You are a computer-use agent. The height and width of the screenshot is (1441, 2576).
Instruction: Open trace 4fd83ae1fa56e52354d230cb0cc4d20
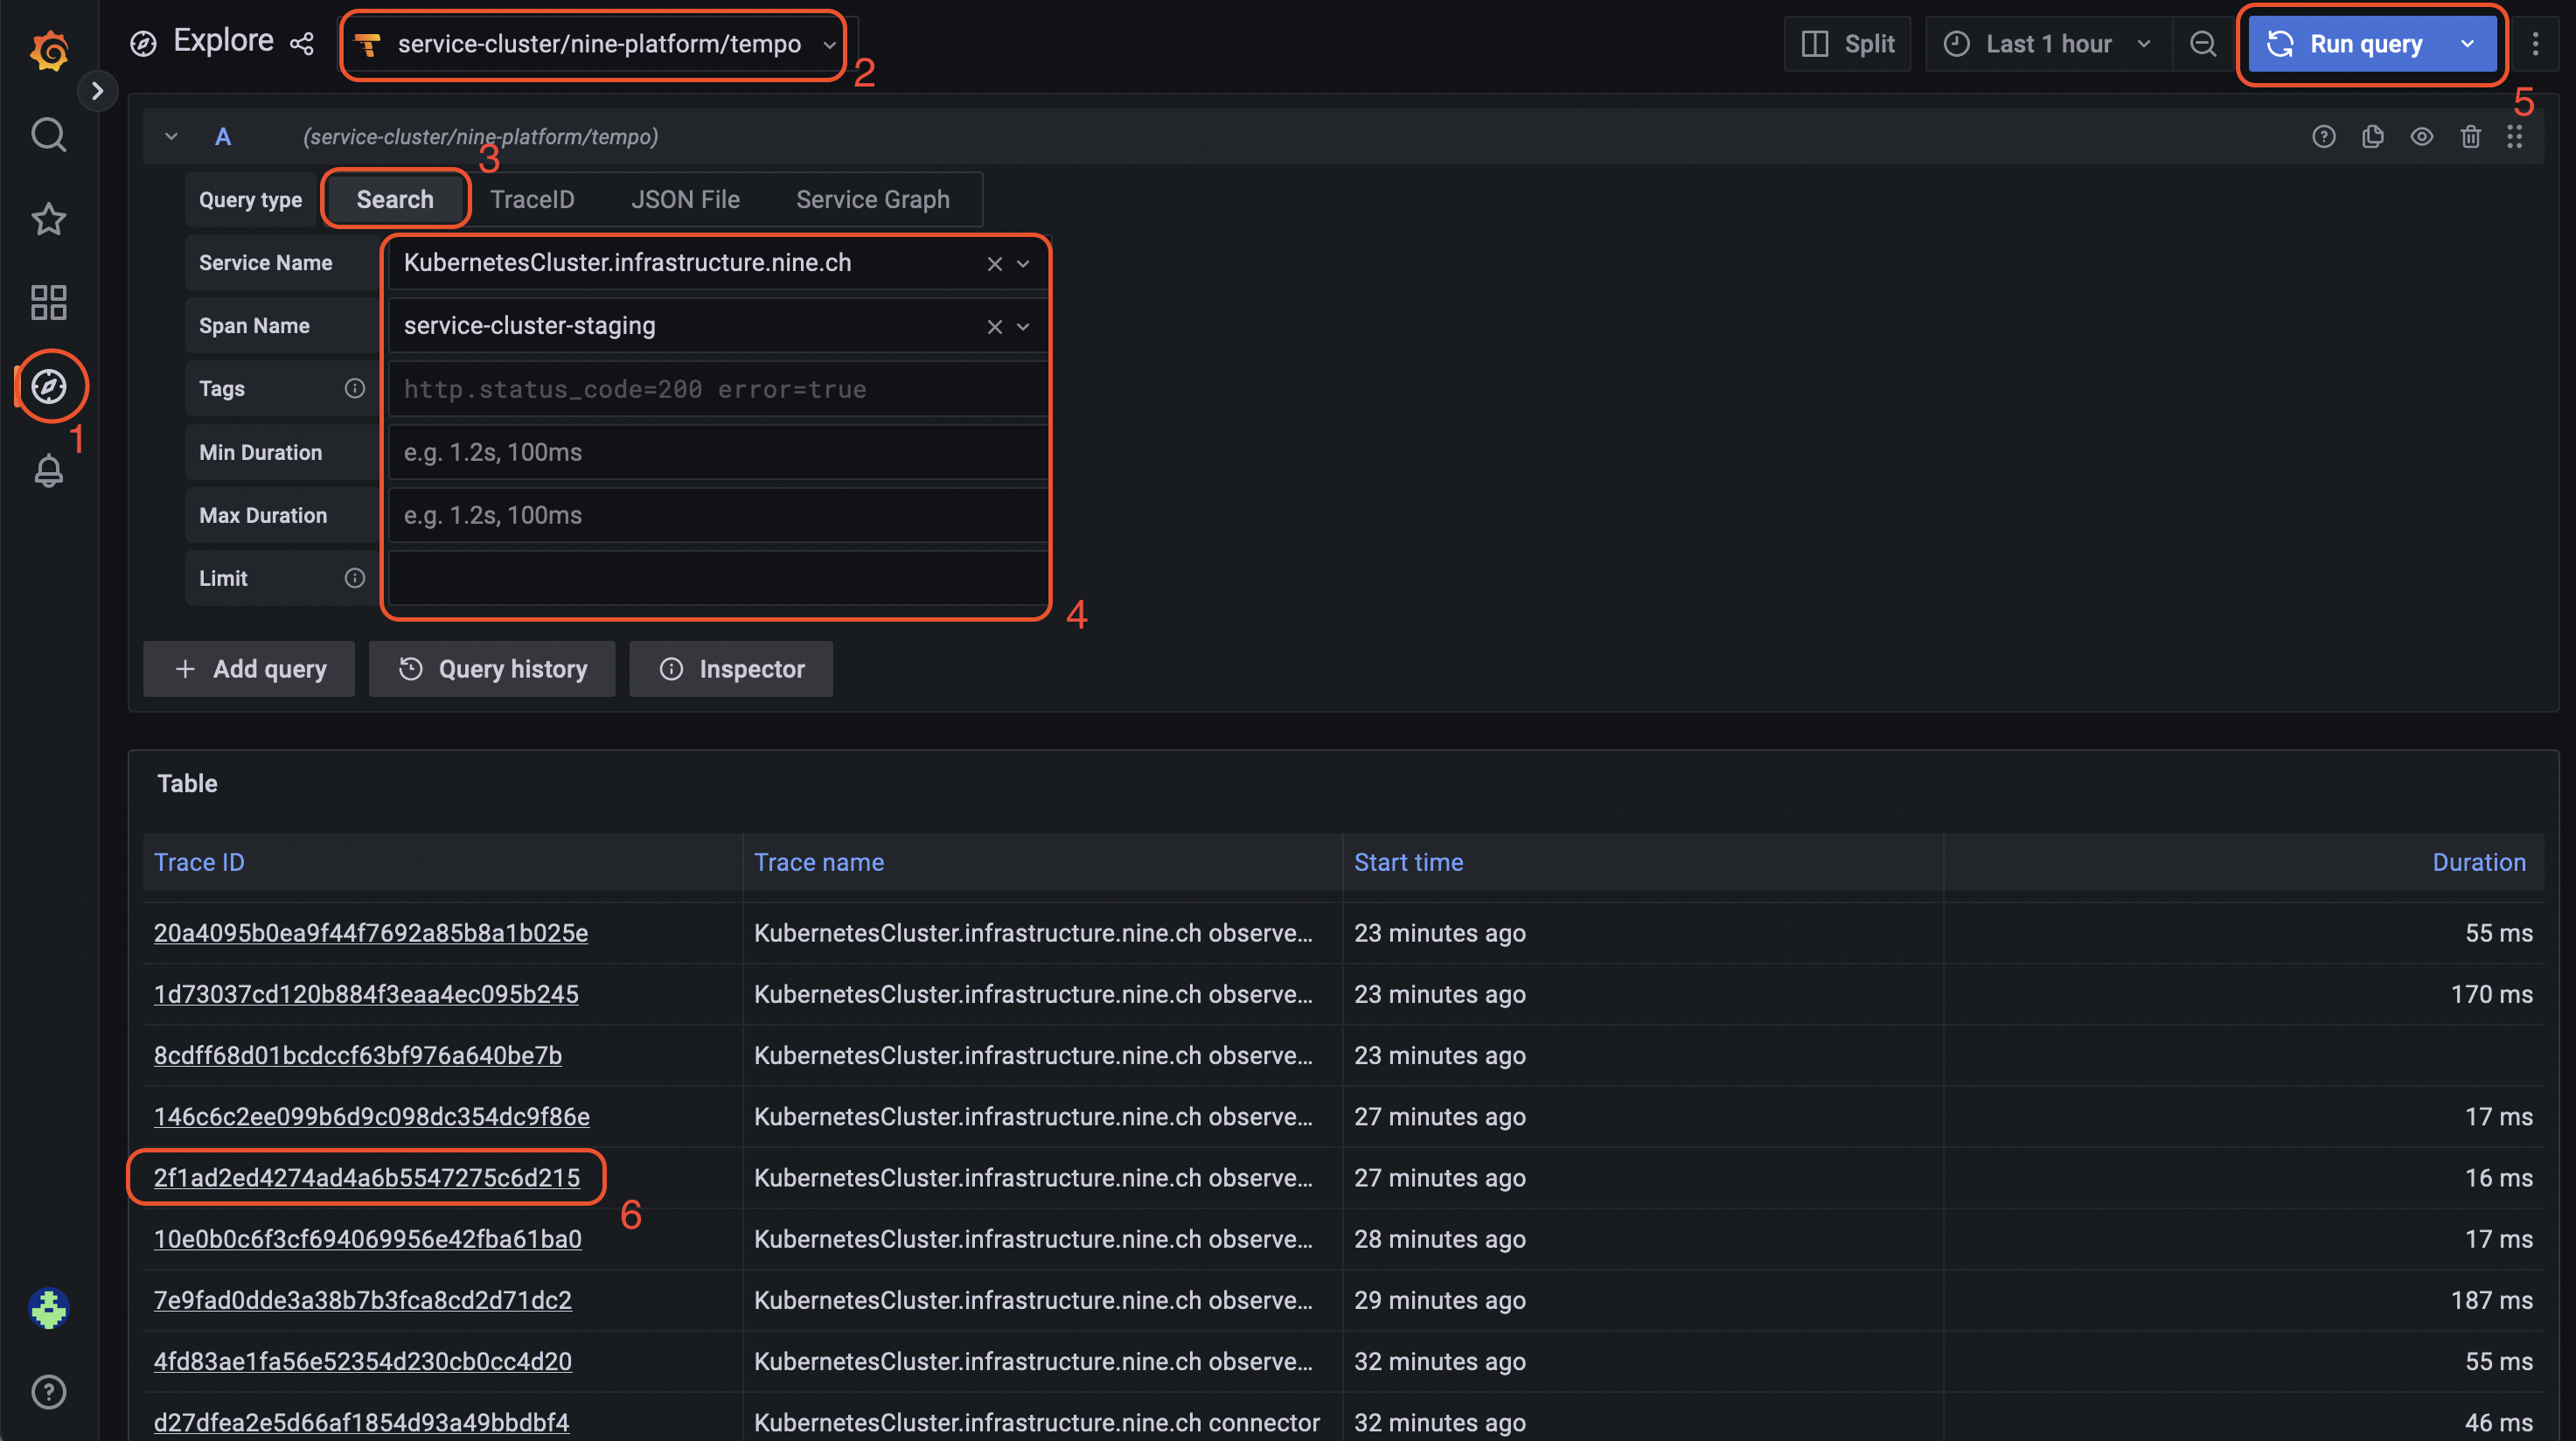coord(363,1361)
